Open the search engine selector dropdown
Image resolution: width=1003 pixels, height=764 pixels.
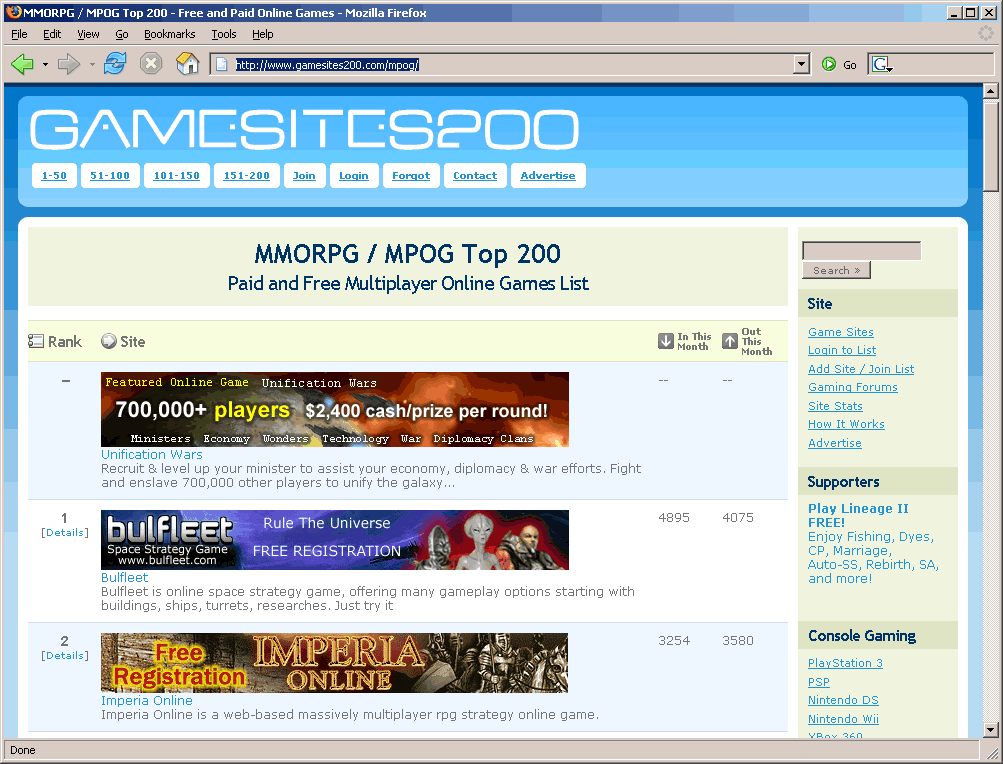point(882,64)
